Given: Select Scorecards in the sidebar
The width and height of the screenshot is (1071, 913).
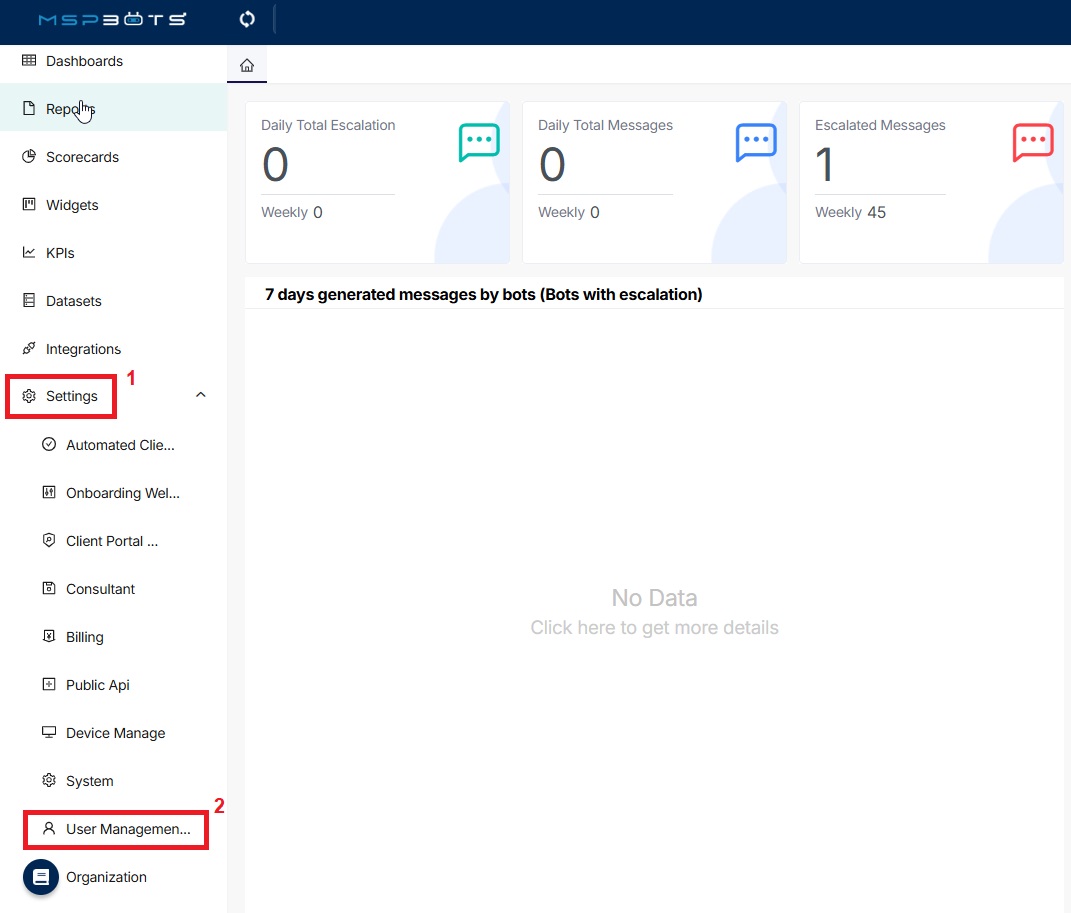Looking at the screenshot, I should pos(80,157).
